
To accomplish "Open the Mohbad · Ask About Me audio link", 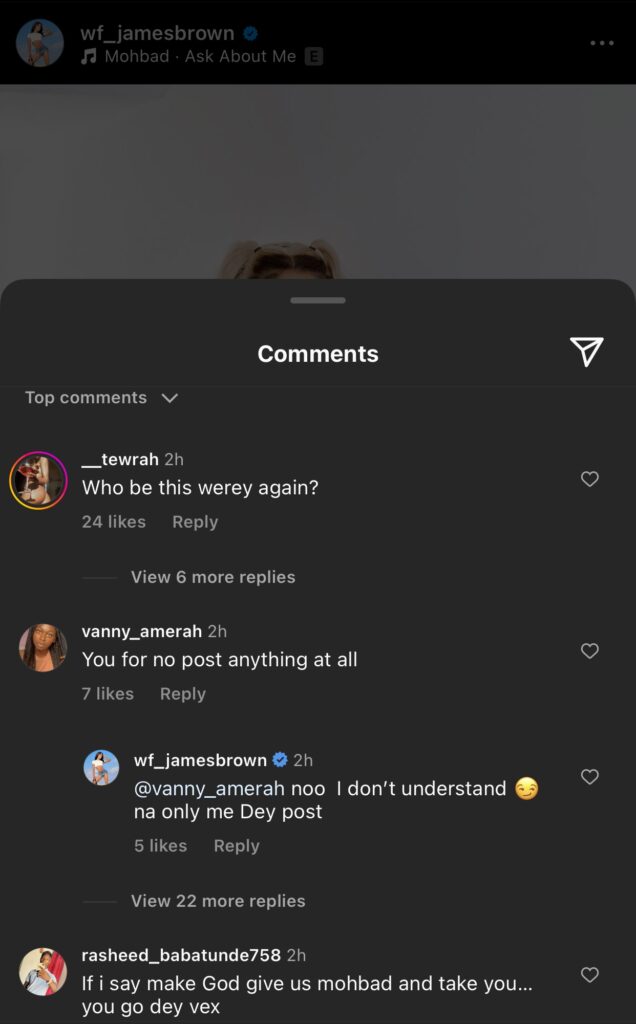I will coord(200,56).
